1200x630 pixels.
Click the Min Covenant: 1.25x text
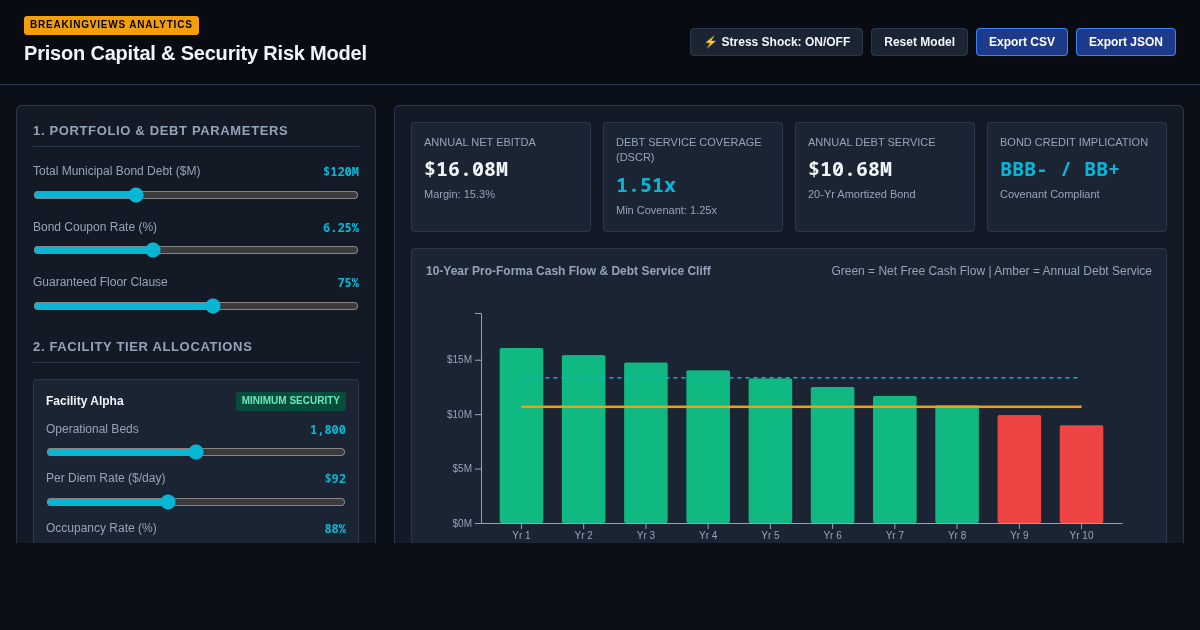[666, 210]
